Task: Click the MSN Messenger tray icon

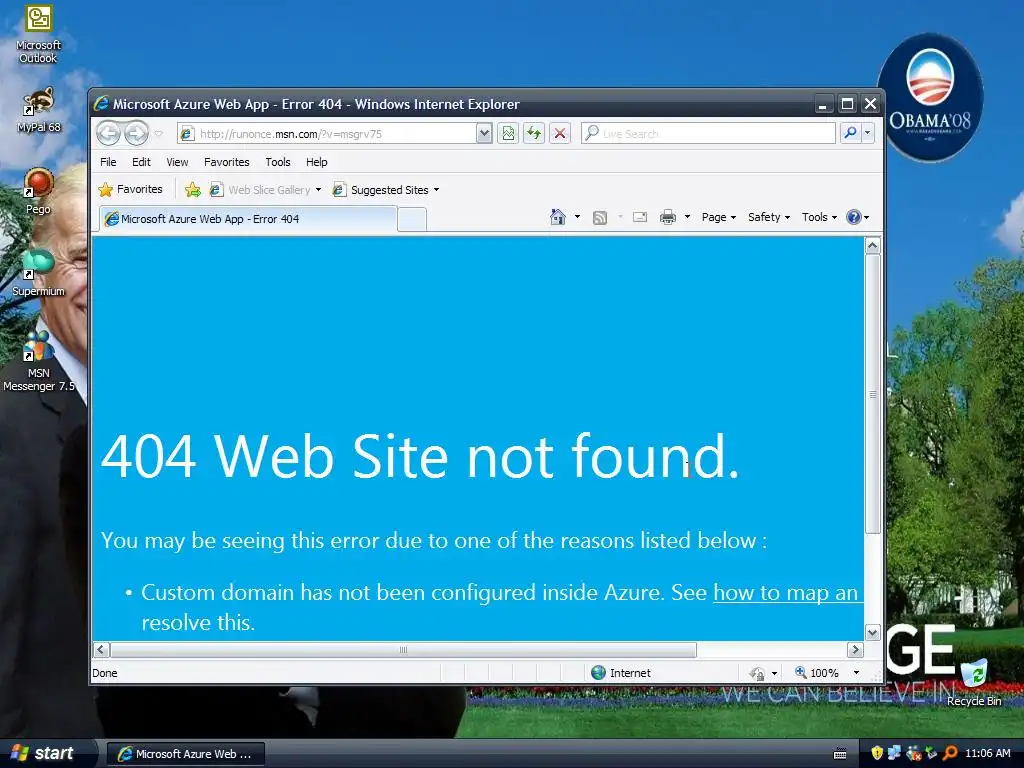Action: click(913, 753)
